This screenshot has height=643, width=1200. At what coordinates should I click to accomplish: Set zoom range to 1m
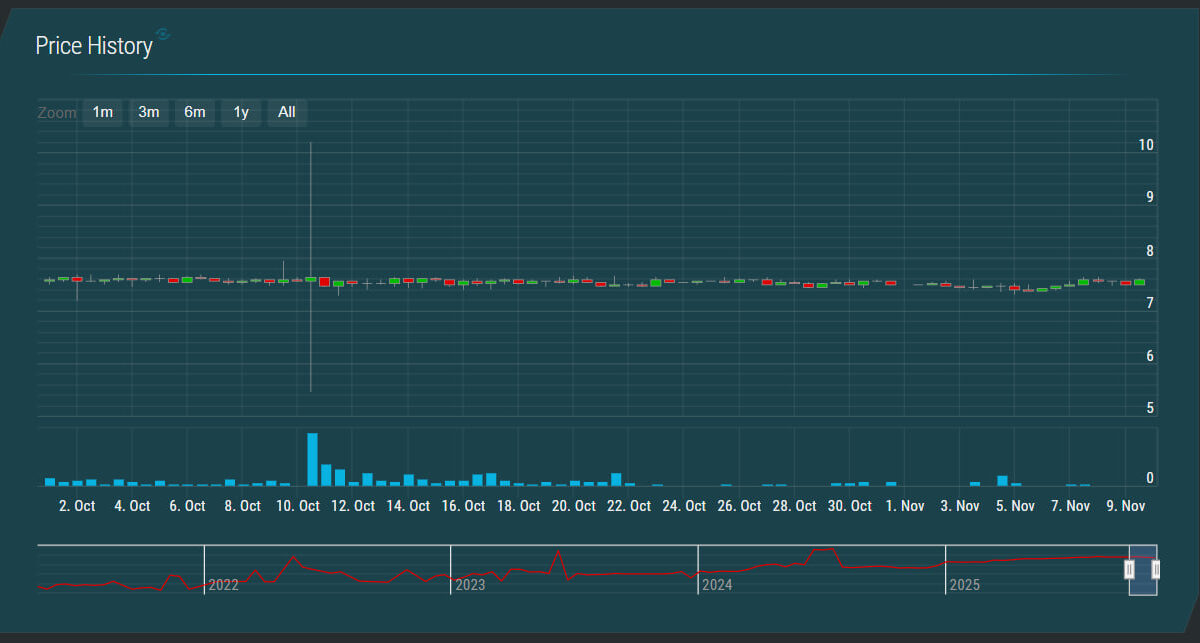[x=102, y=112]
